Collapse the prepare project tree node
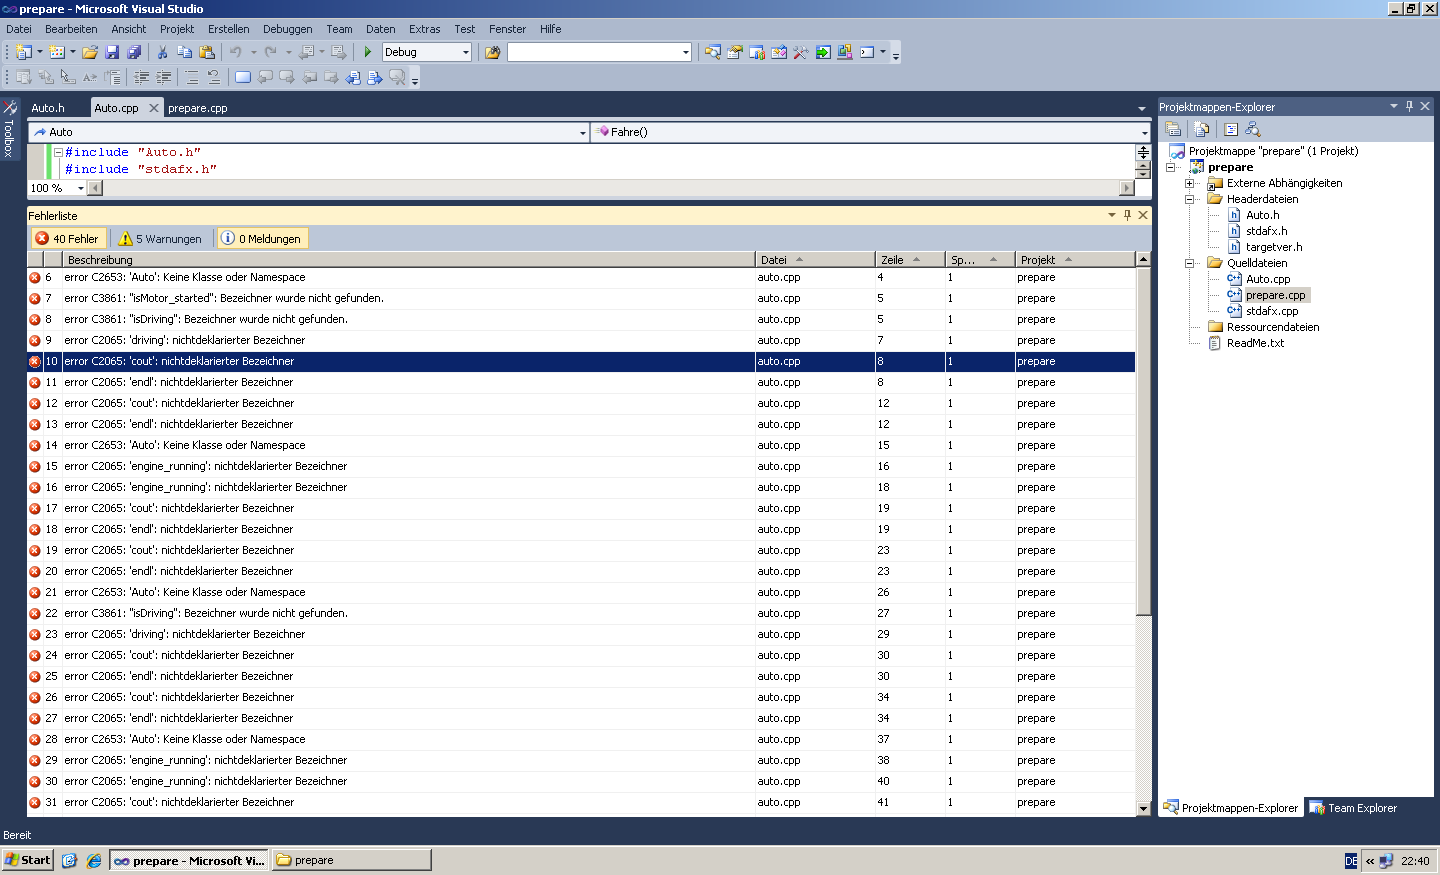This screenshot has height=875, width=1440. tap(1170, 167)
